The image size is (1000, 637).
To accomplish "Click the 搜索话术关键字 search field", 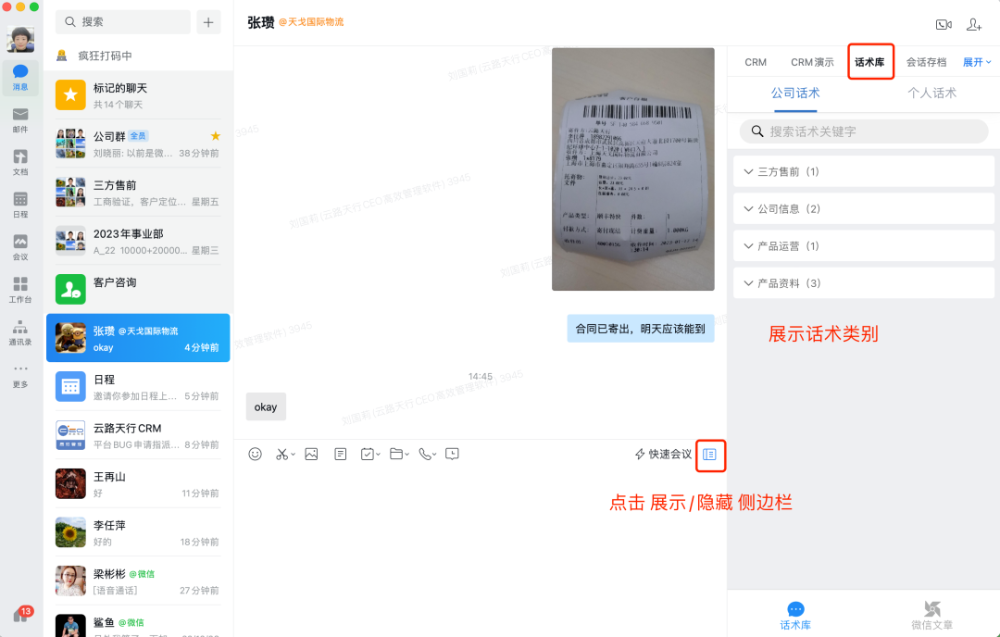I will (864, 131).
